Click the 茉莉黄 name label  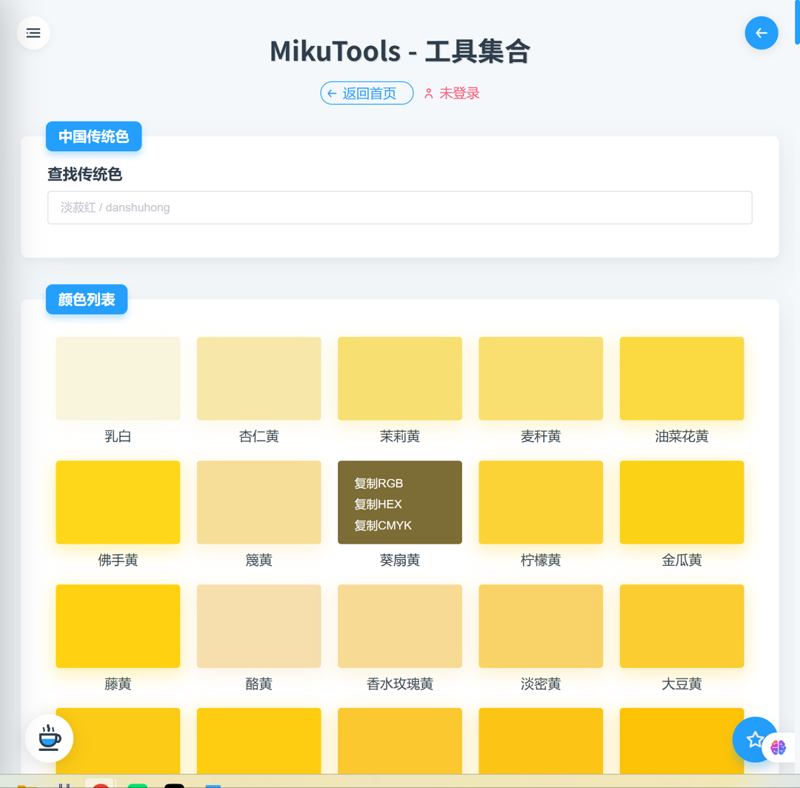[400, 436]
